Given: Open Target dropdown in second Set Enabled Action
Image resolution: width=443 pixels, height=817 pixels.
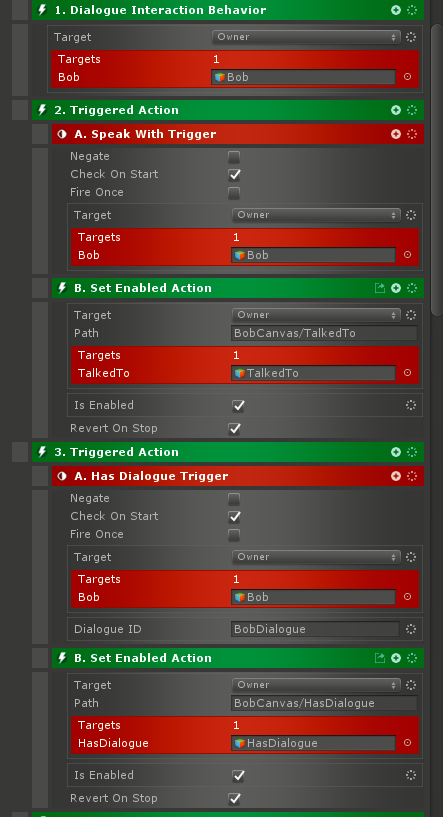Looking at the screenshot, I should 316,685.
